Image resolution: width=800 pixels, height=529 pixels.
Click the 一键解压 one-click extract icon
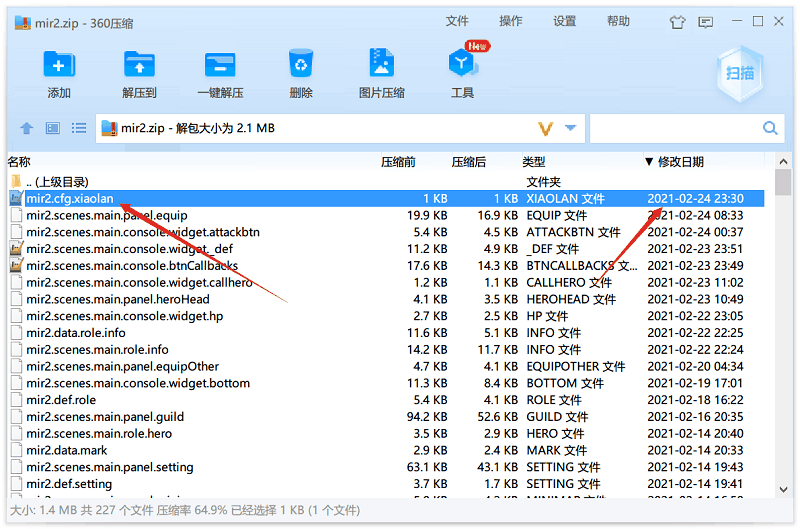(x=220, y=65)
